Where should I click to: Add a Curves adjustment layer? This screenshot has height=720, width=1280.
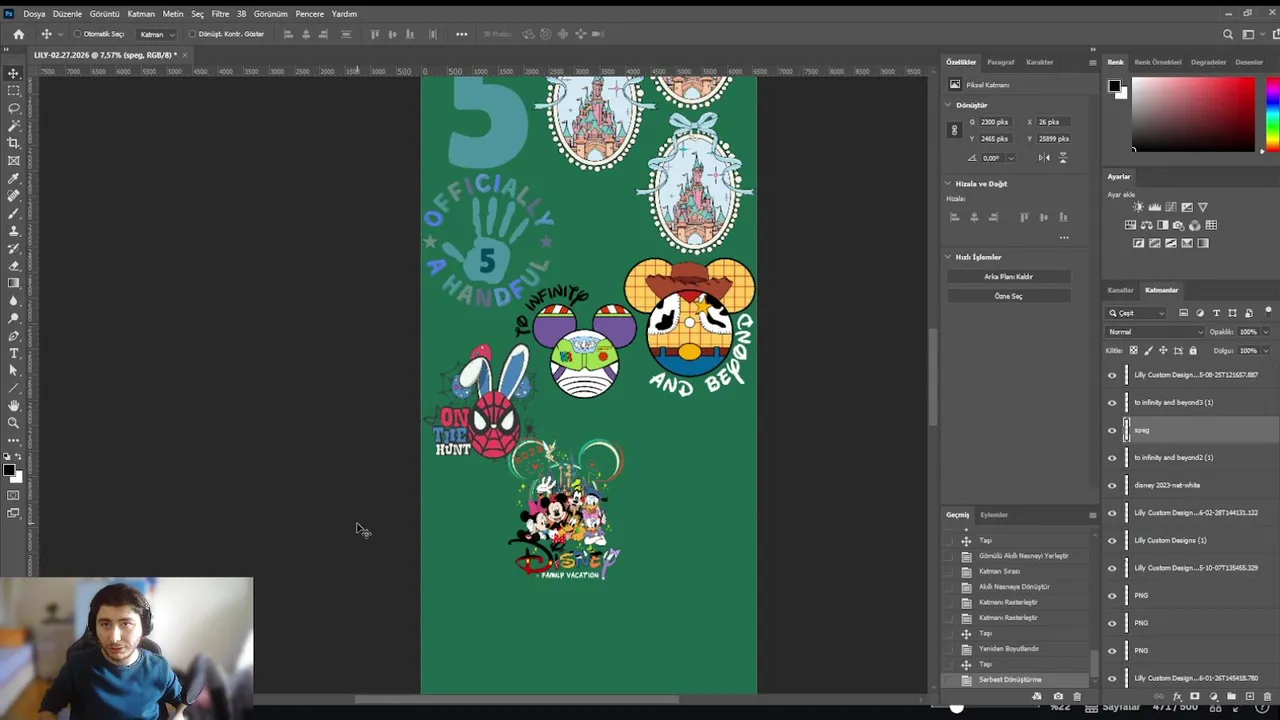pos(1170,207)
